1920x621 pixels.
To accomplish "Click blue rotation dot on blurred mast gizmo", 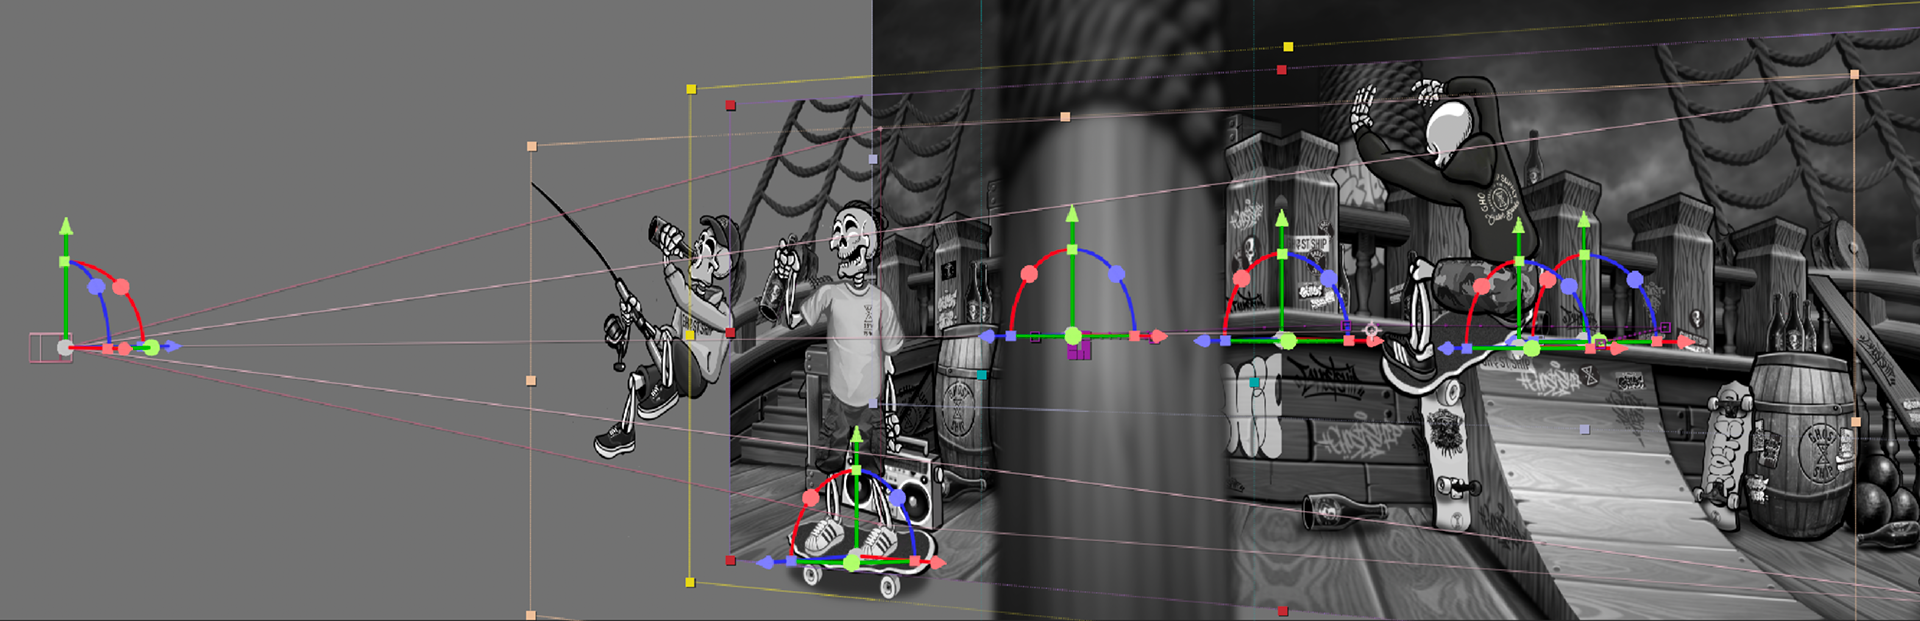I will tap(1116, 273).
